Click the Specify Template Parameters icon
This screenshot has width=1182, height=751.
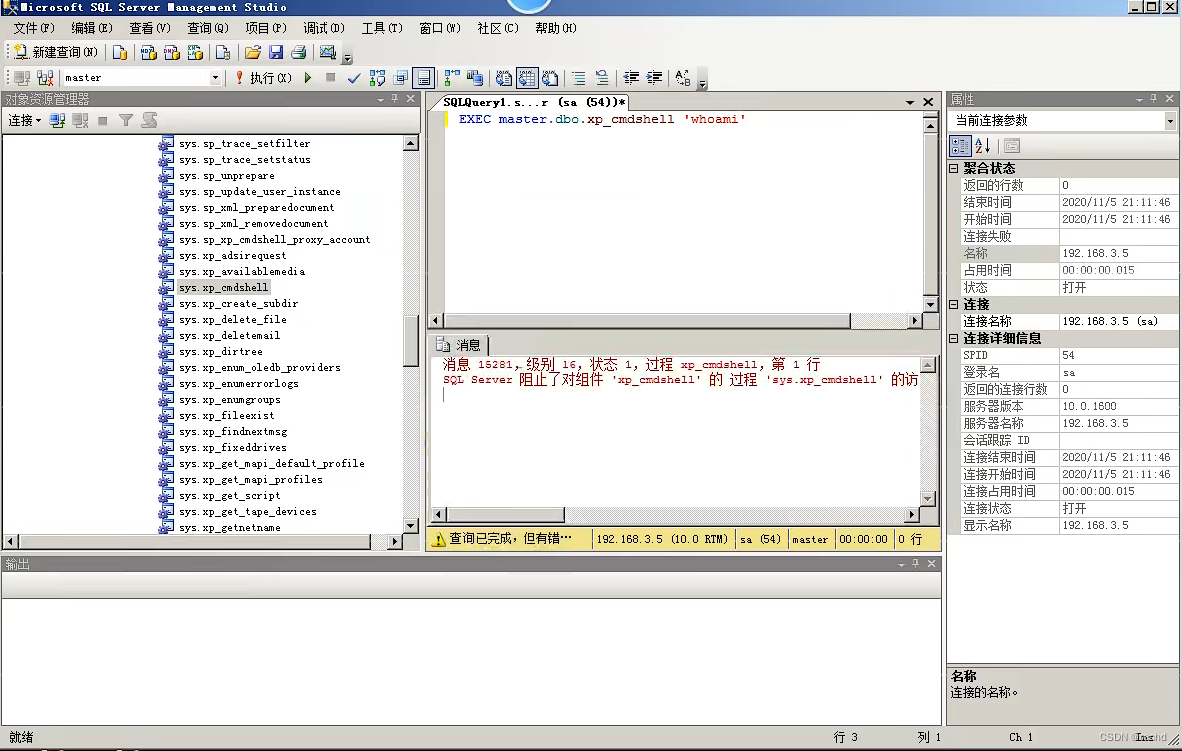683,78
